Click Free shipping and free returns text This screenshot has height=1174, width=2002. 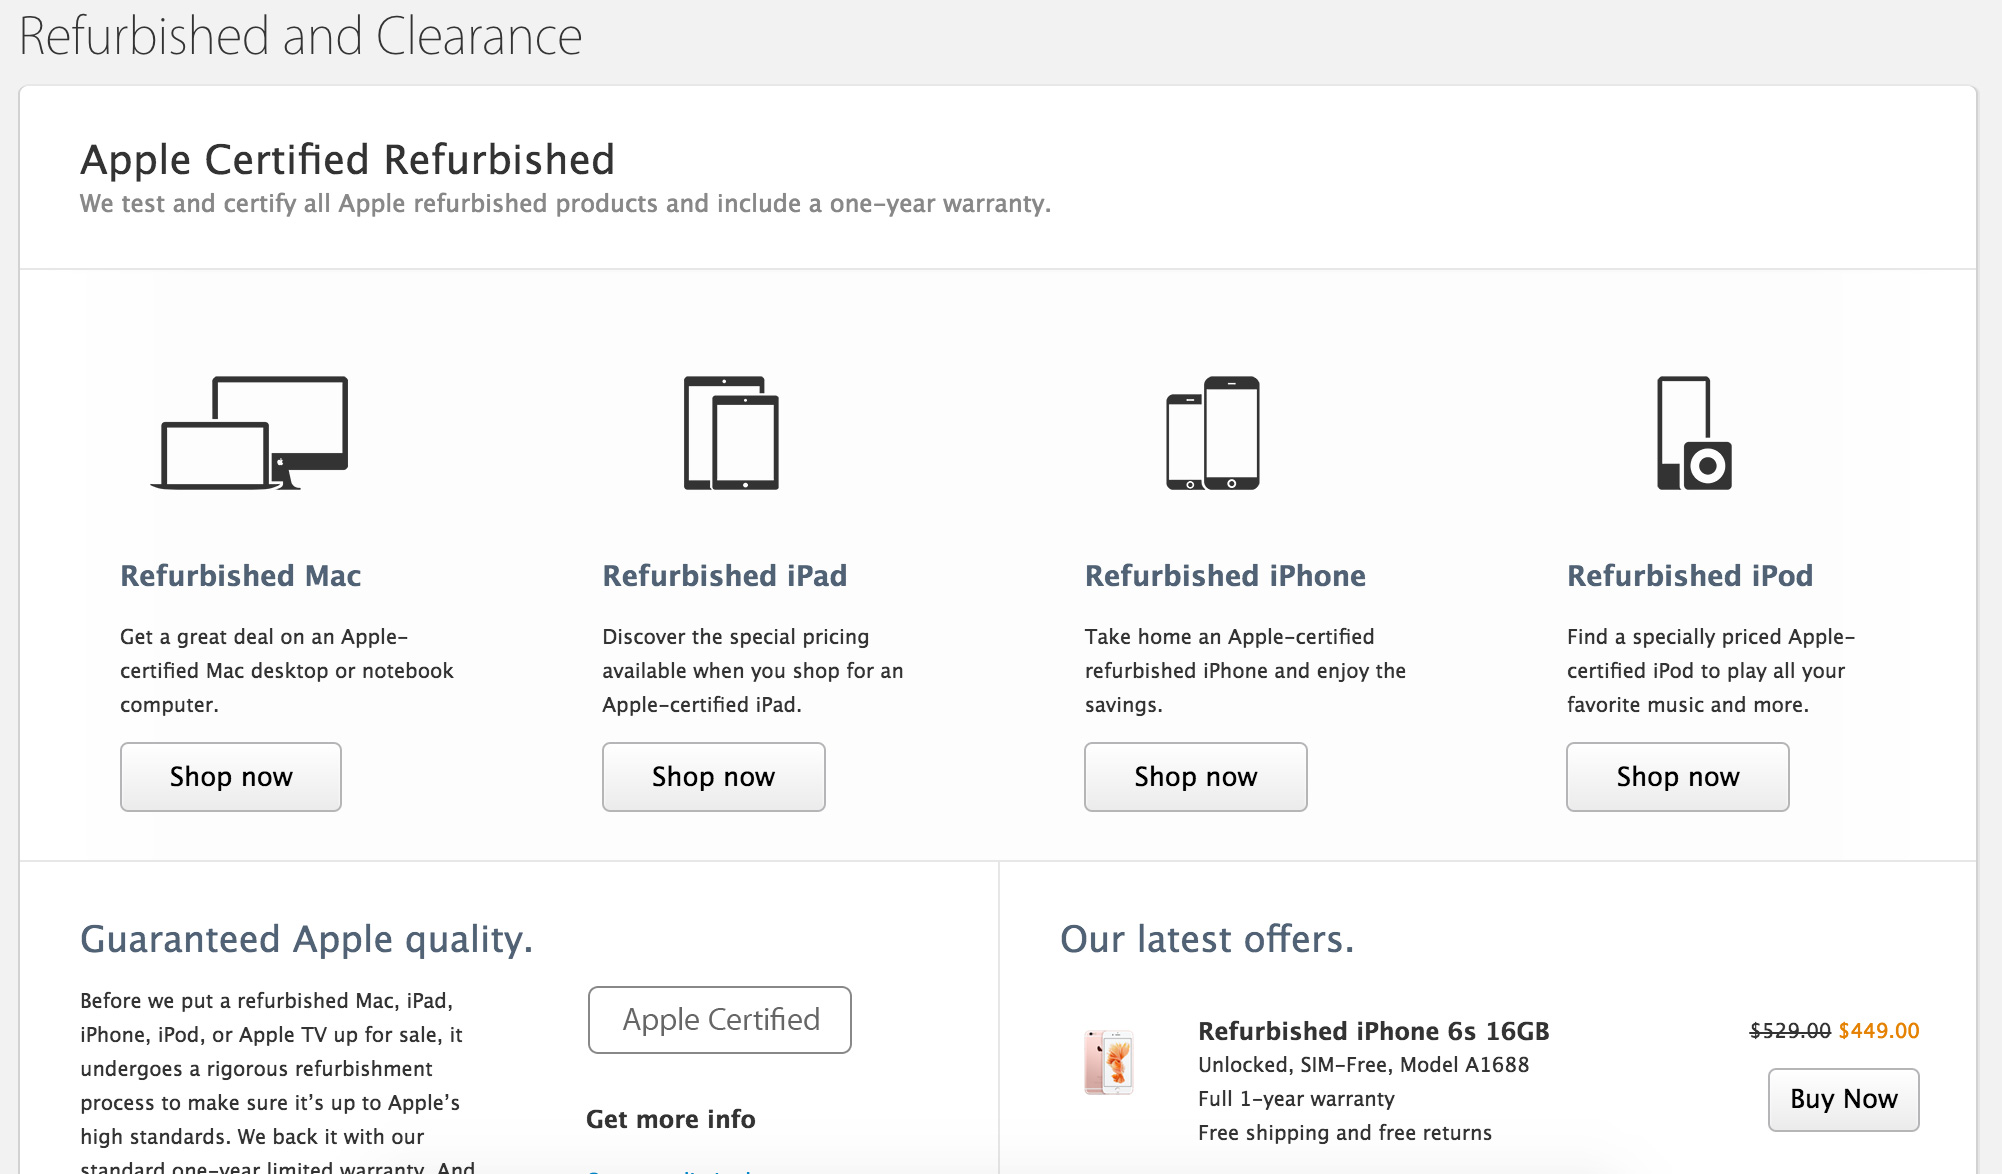click(1345, 1133)
